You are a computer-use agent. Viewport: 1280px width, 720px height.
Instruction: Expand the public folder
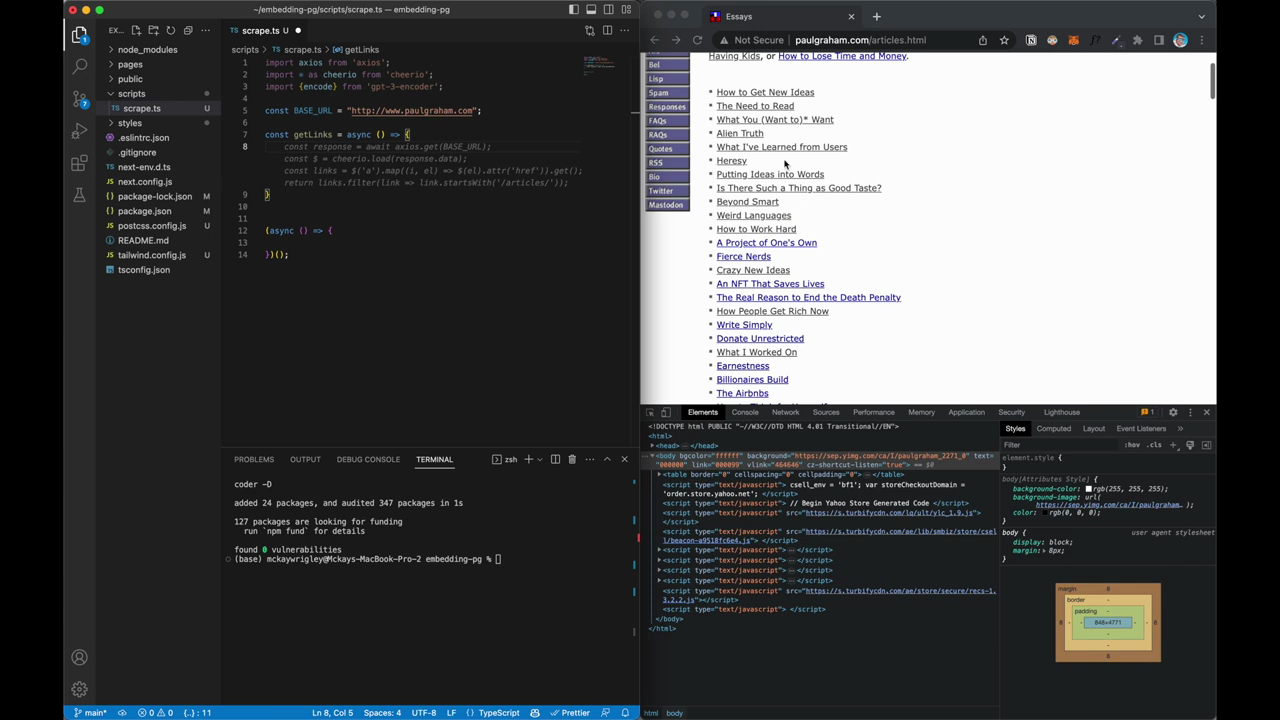[130, 79]
